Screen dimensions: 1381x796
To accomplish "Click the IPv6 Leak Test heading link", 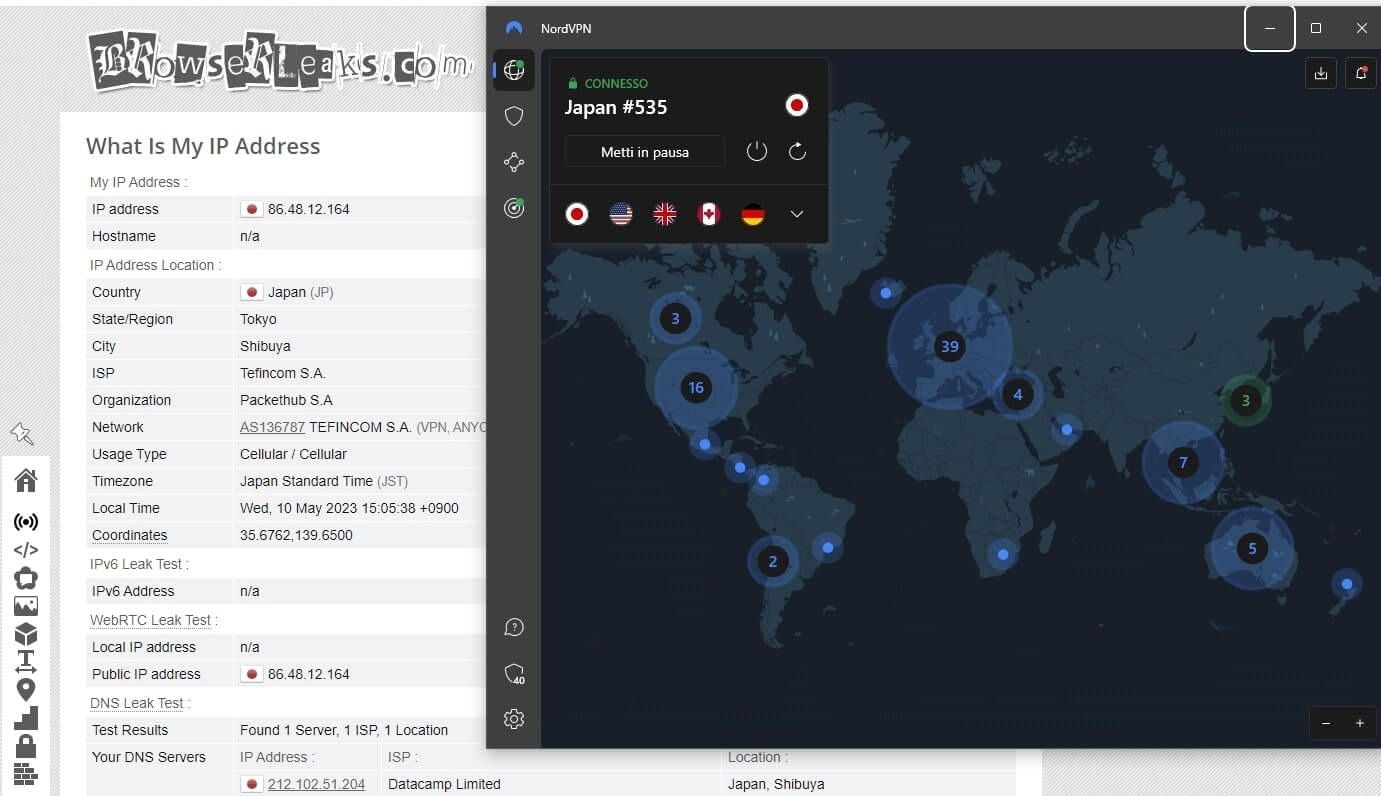I will pyautogui.click(x=136, y=564).
